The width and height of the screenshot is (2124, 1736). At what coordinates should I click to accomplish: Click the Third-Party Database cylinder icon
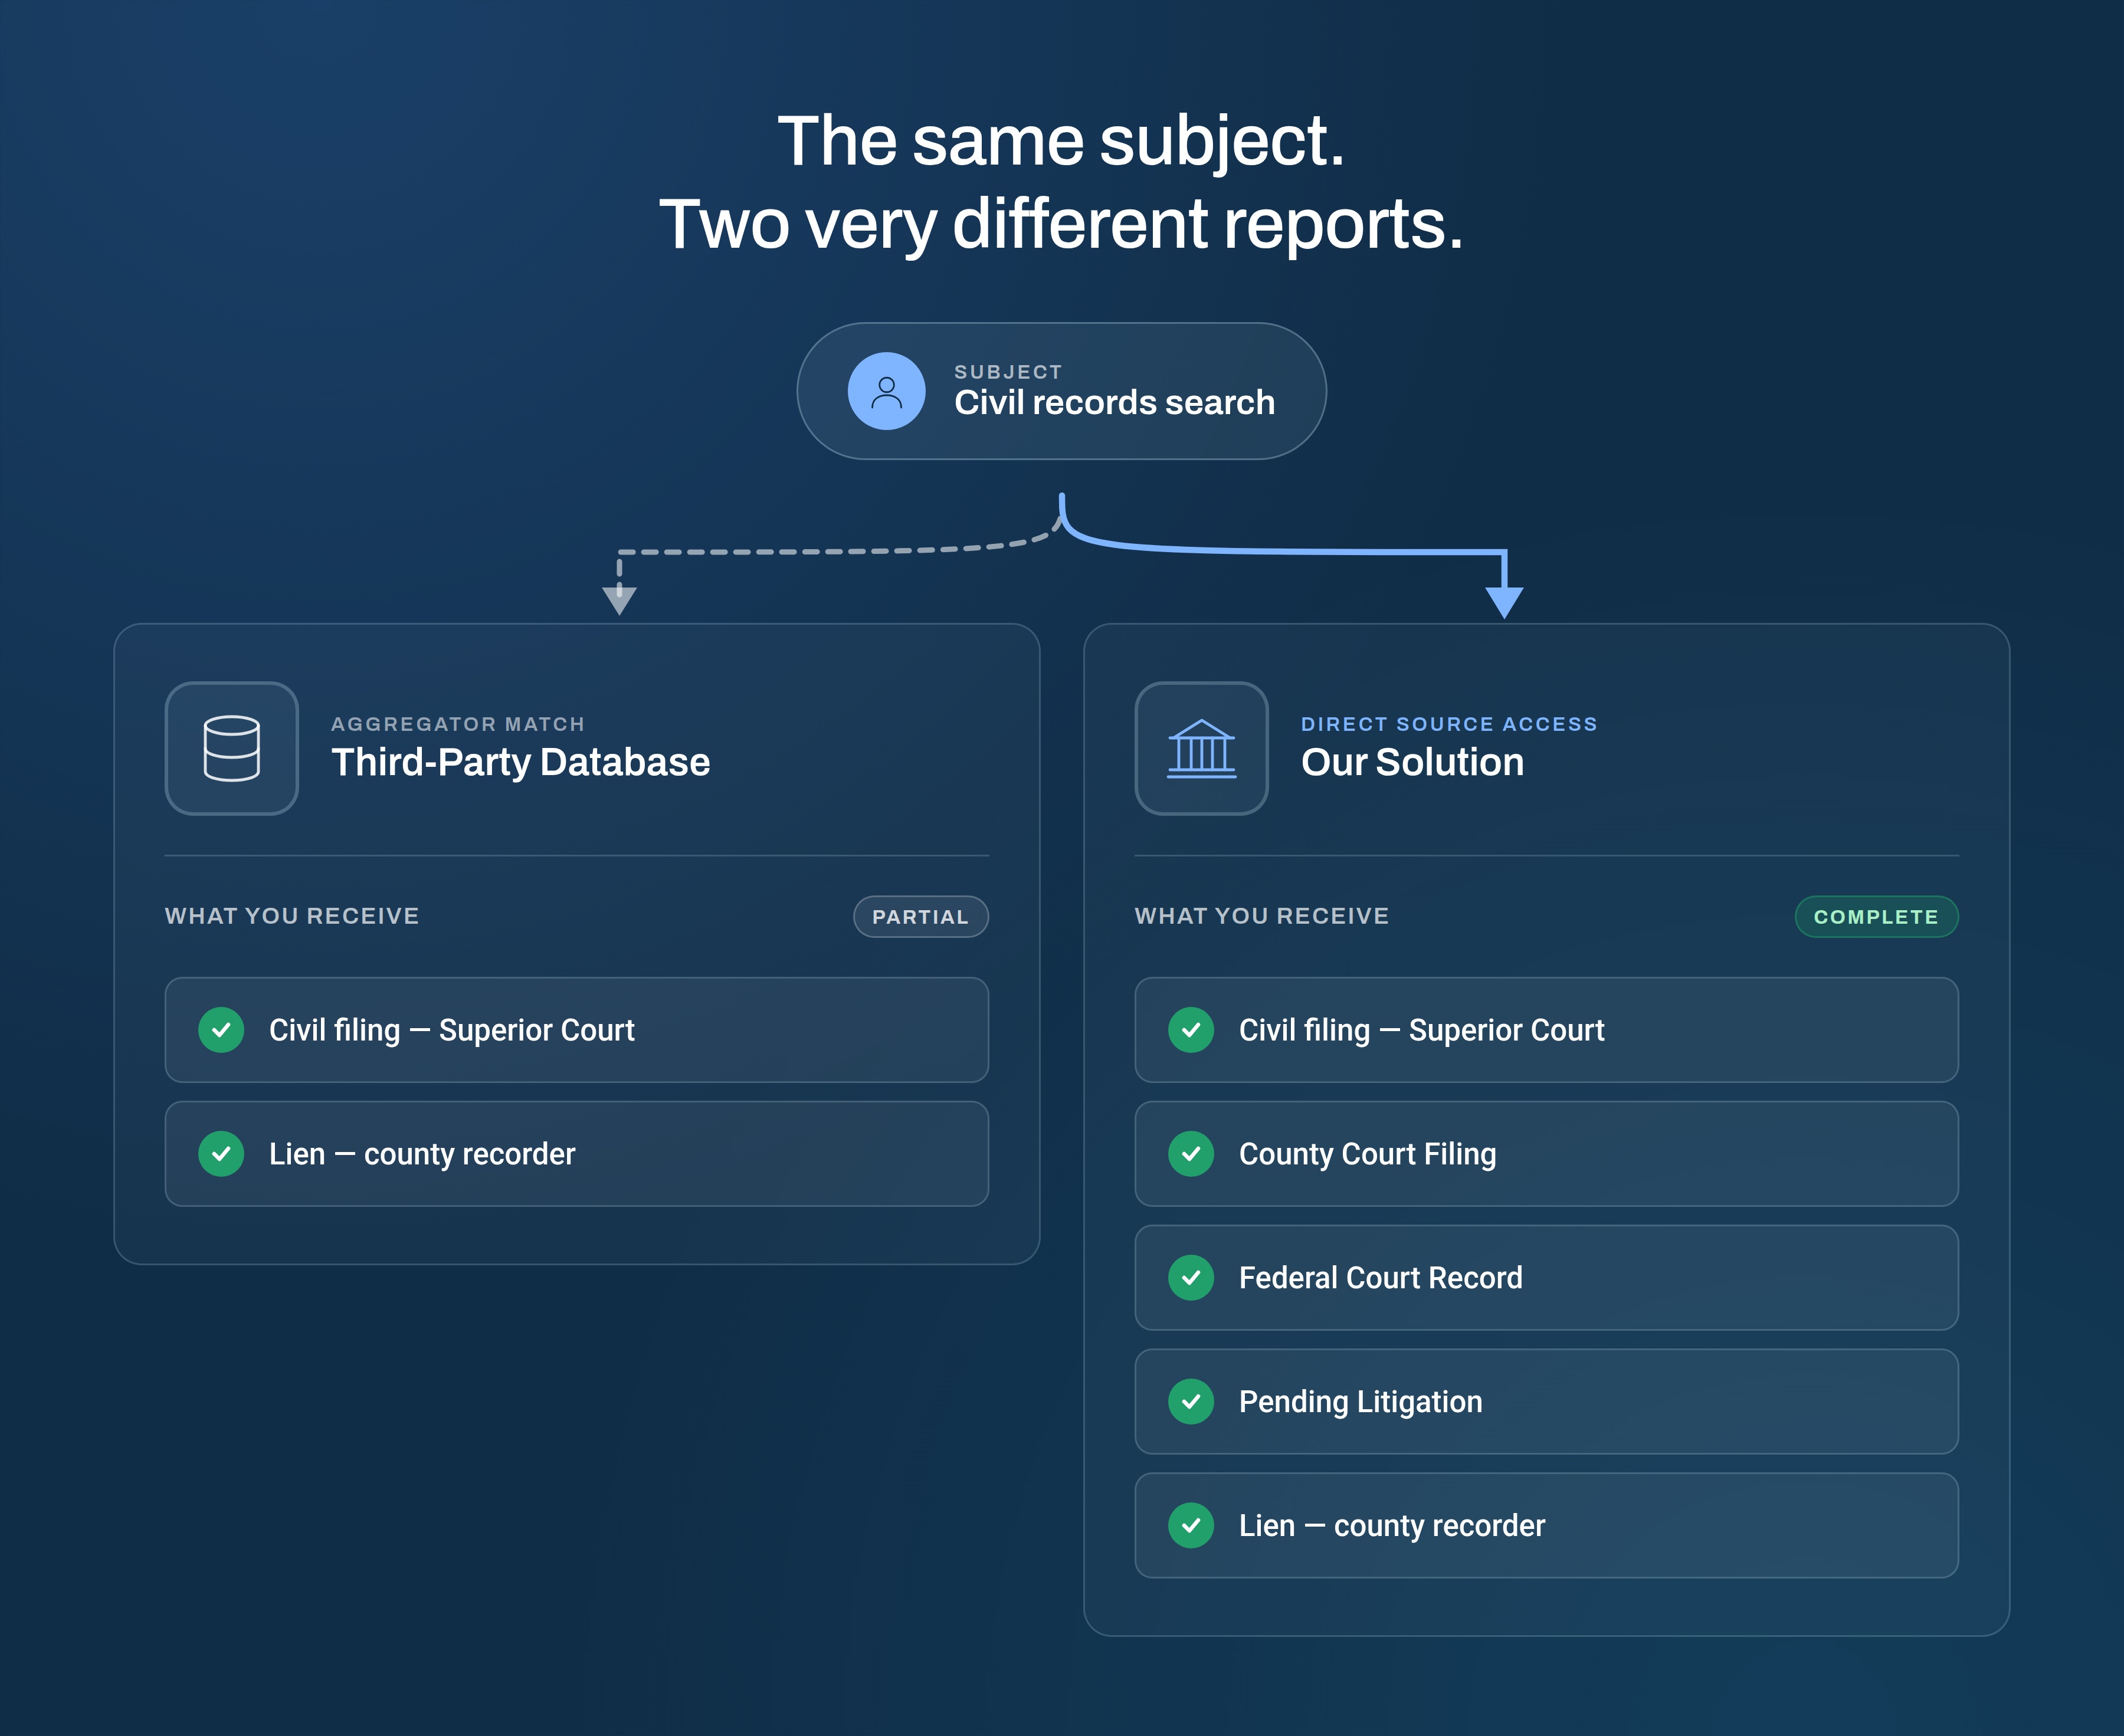pyautogui.click(x=232, y=748)
